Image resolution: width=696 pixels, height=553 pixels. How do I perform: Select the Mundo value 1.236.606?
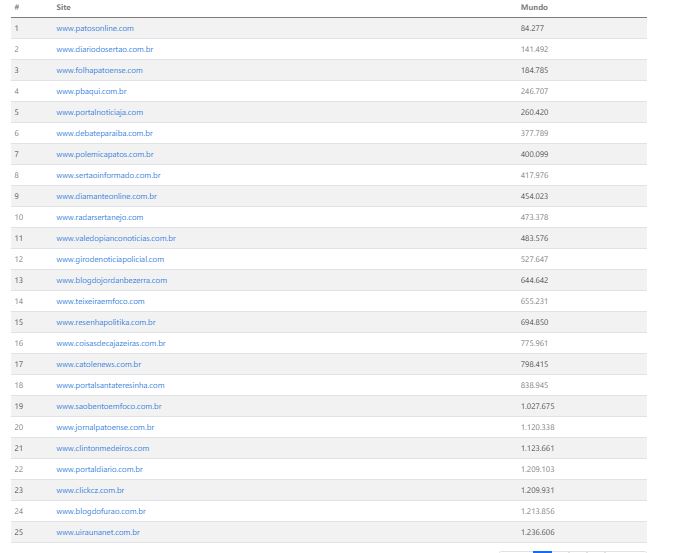tap(538, 532)
